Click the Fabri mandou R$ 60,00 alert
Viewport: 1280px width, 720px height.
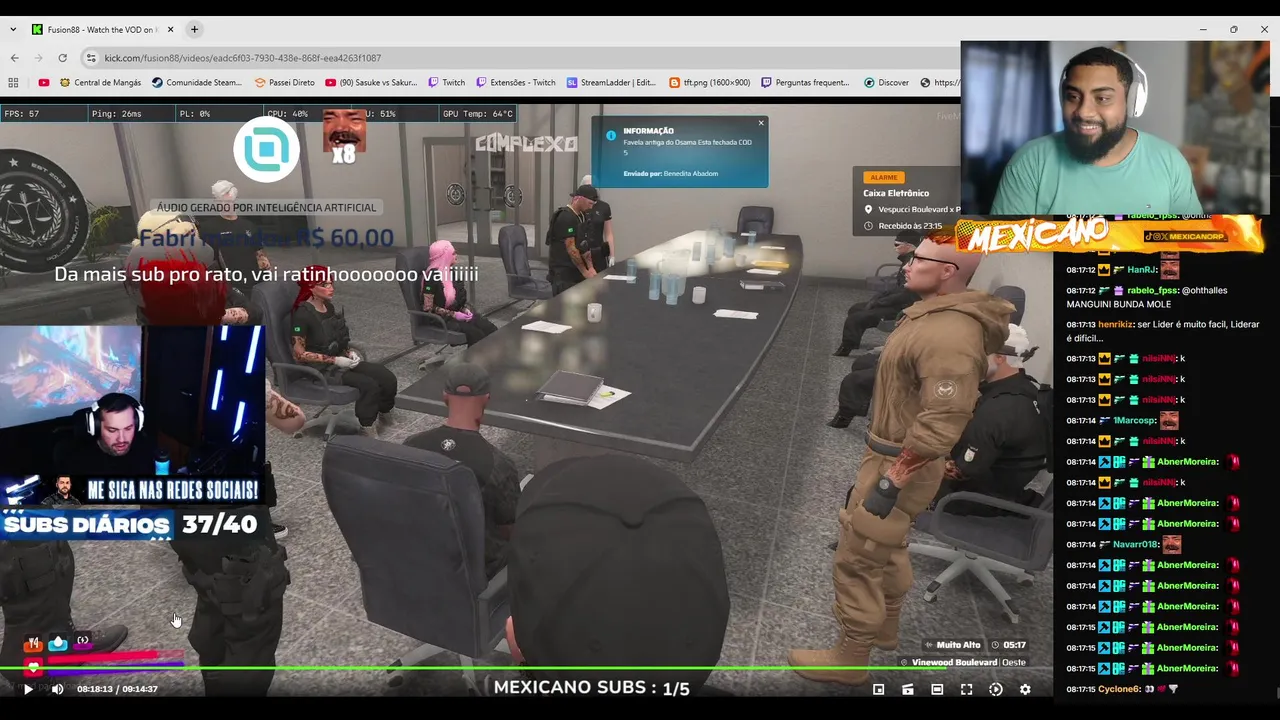pos(266,238)
